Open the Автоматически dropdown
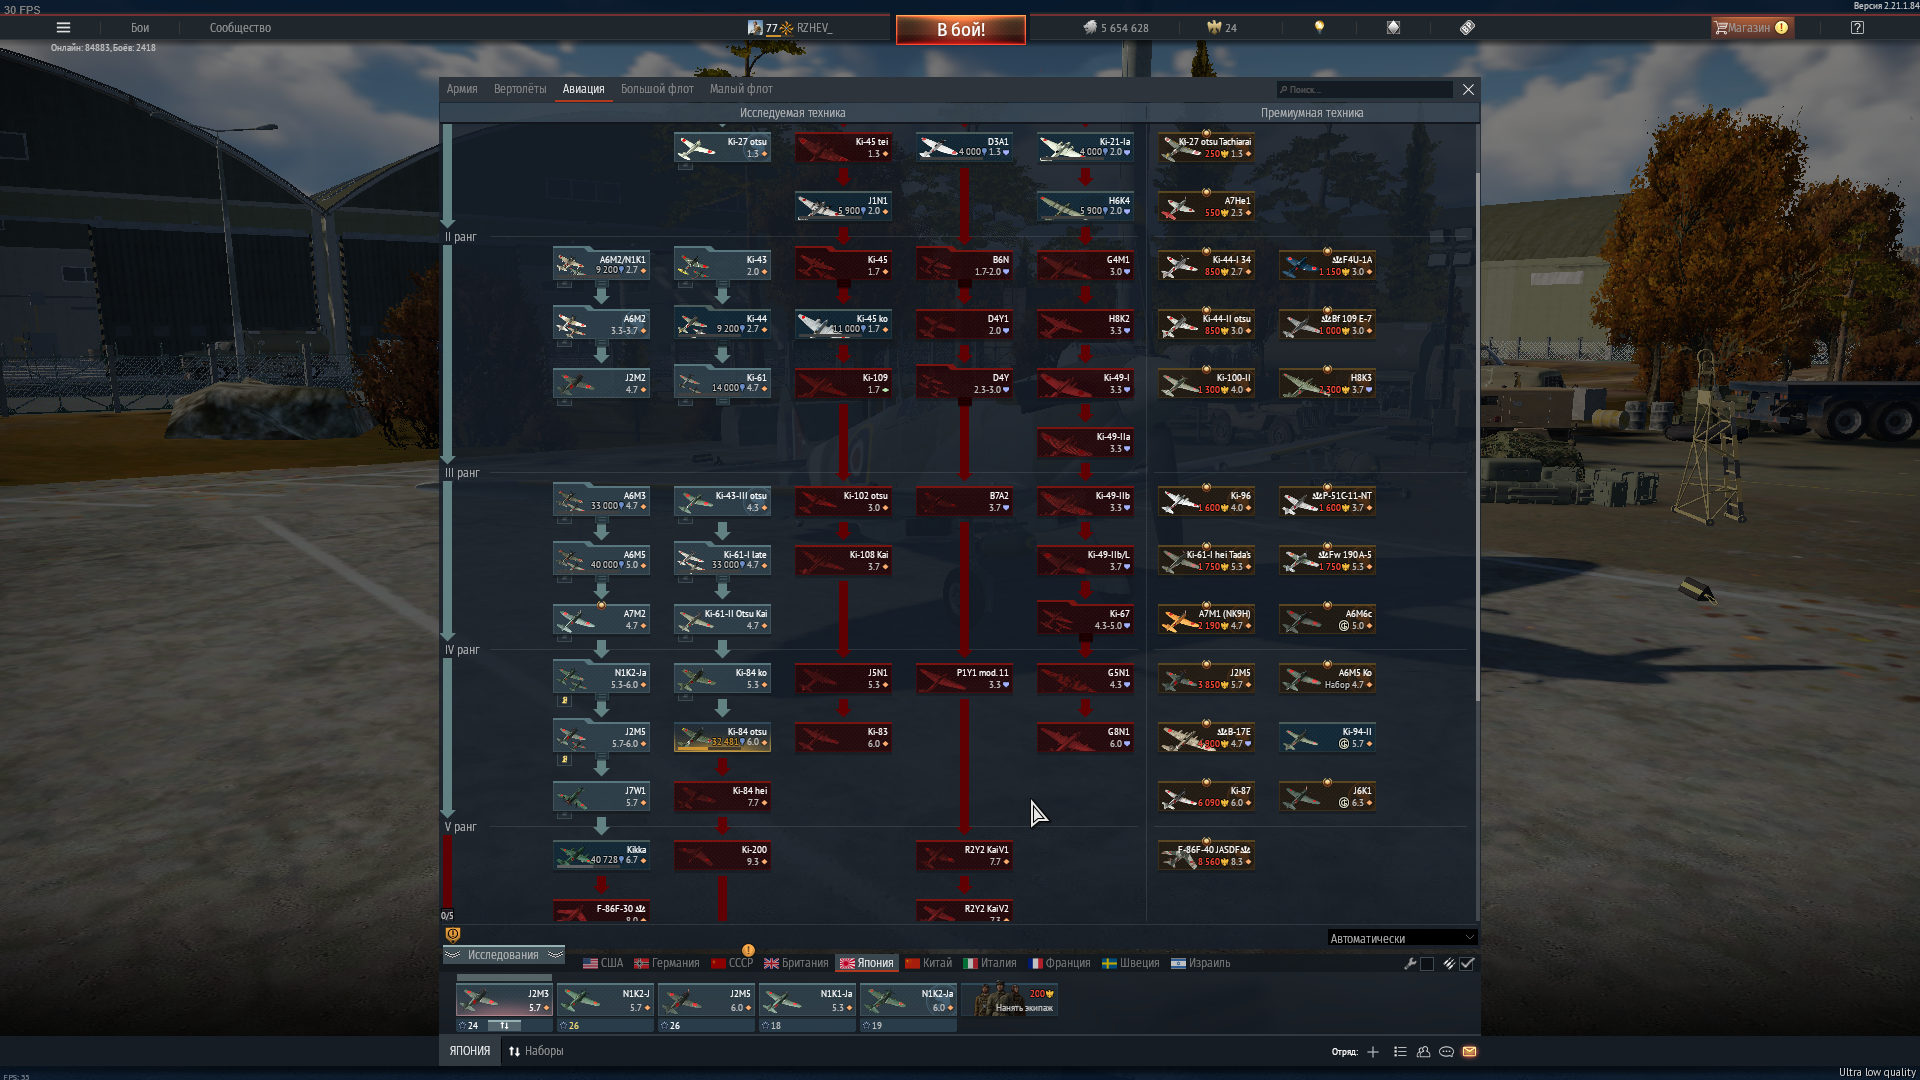Screen dimensions: 1920x1080 [x=1402, y=938]
